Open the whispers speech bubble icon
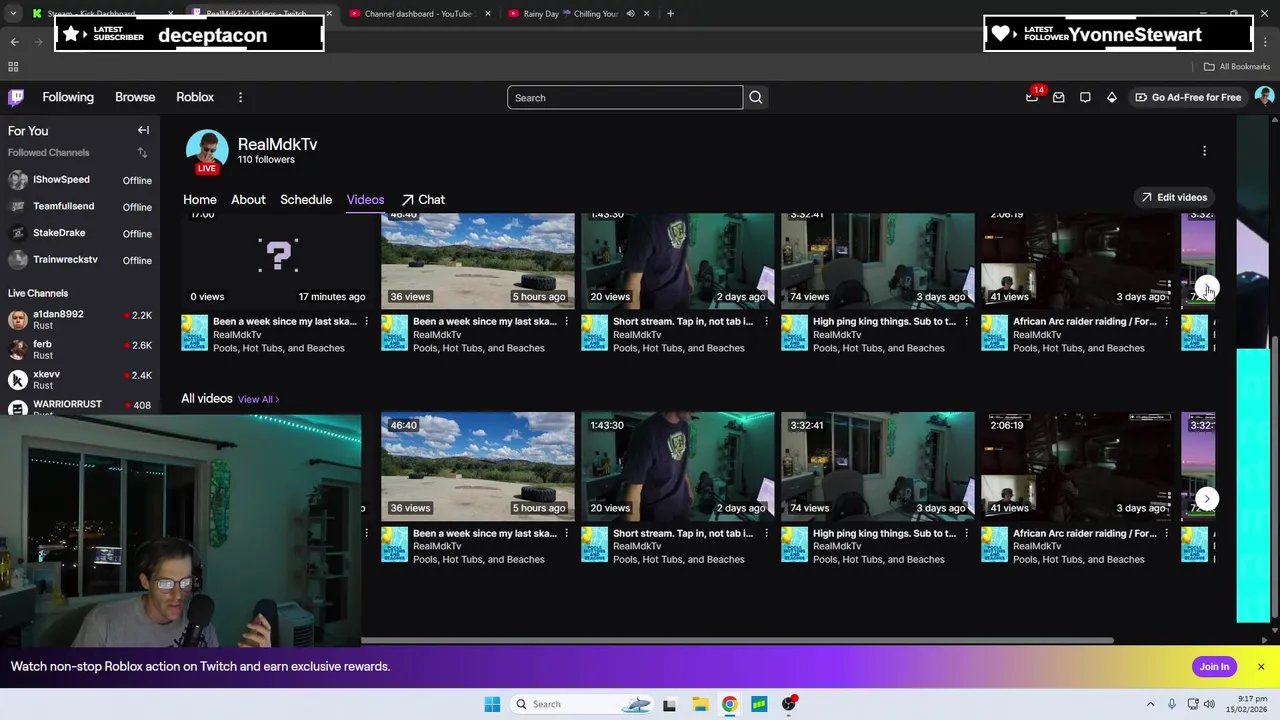Image resolution: width=1280 pixels, height=720 pixels. pos(1085,97)
